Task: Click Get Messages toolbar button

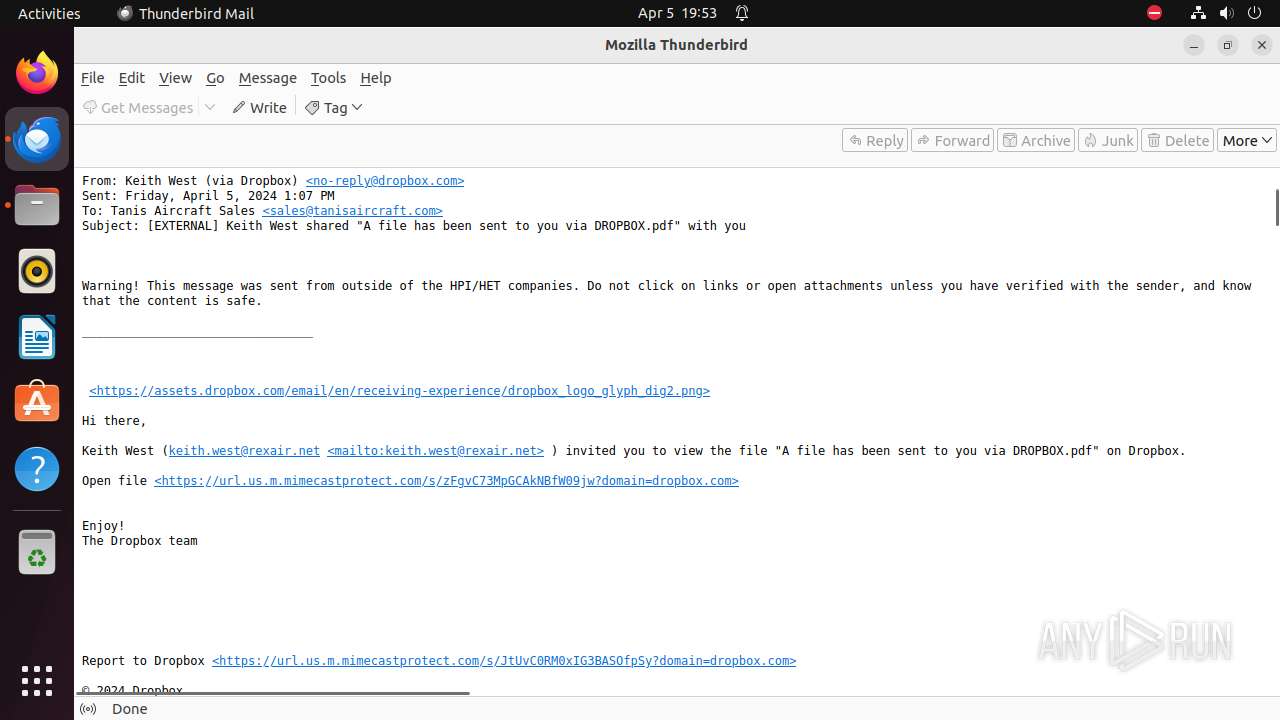Action: (138, 107)
